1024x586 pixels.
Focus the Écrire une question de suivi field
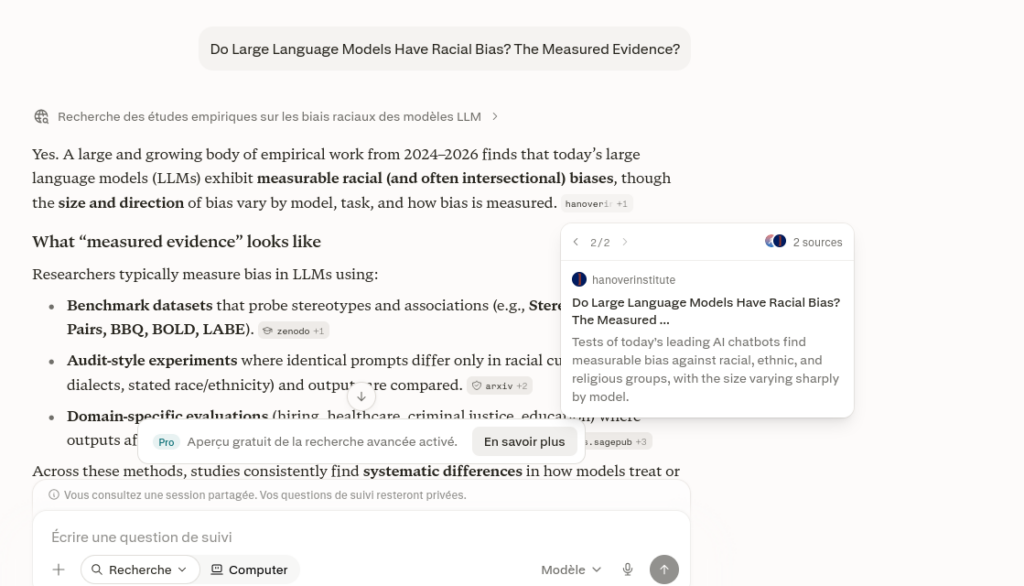[x=361, y=537]
